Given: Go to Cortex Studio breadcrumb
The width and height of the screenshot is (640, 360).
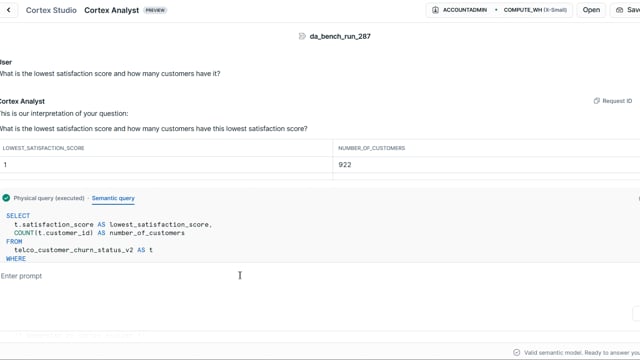Looking at the screenshot, I should click(51, 10).
